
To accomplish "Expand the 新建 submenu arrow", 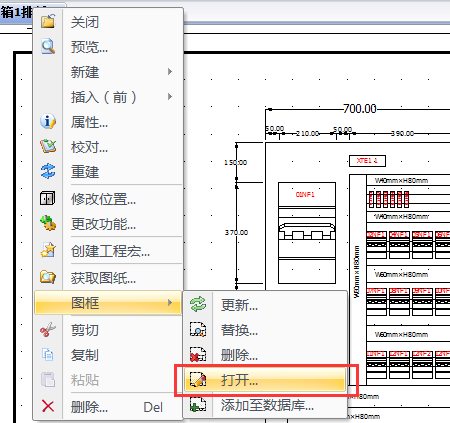I will point(170,72).
